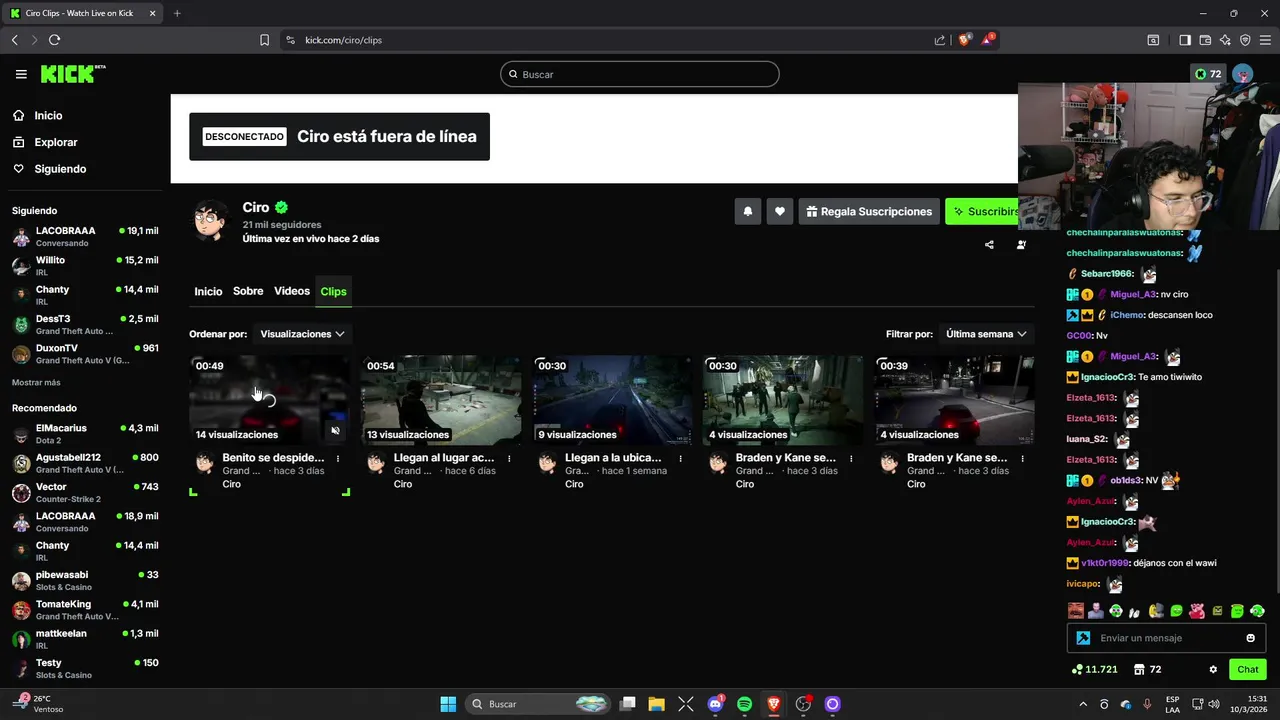The height and width of the screenshot is (720, 1280).
Task: Select the Clips tab
Action: tap(333, 291)
